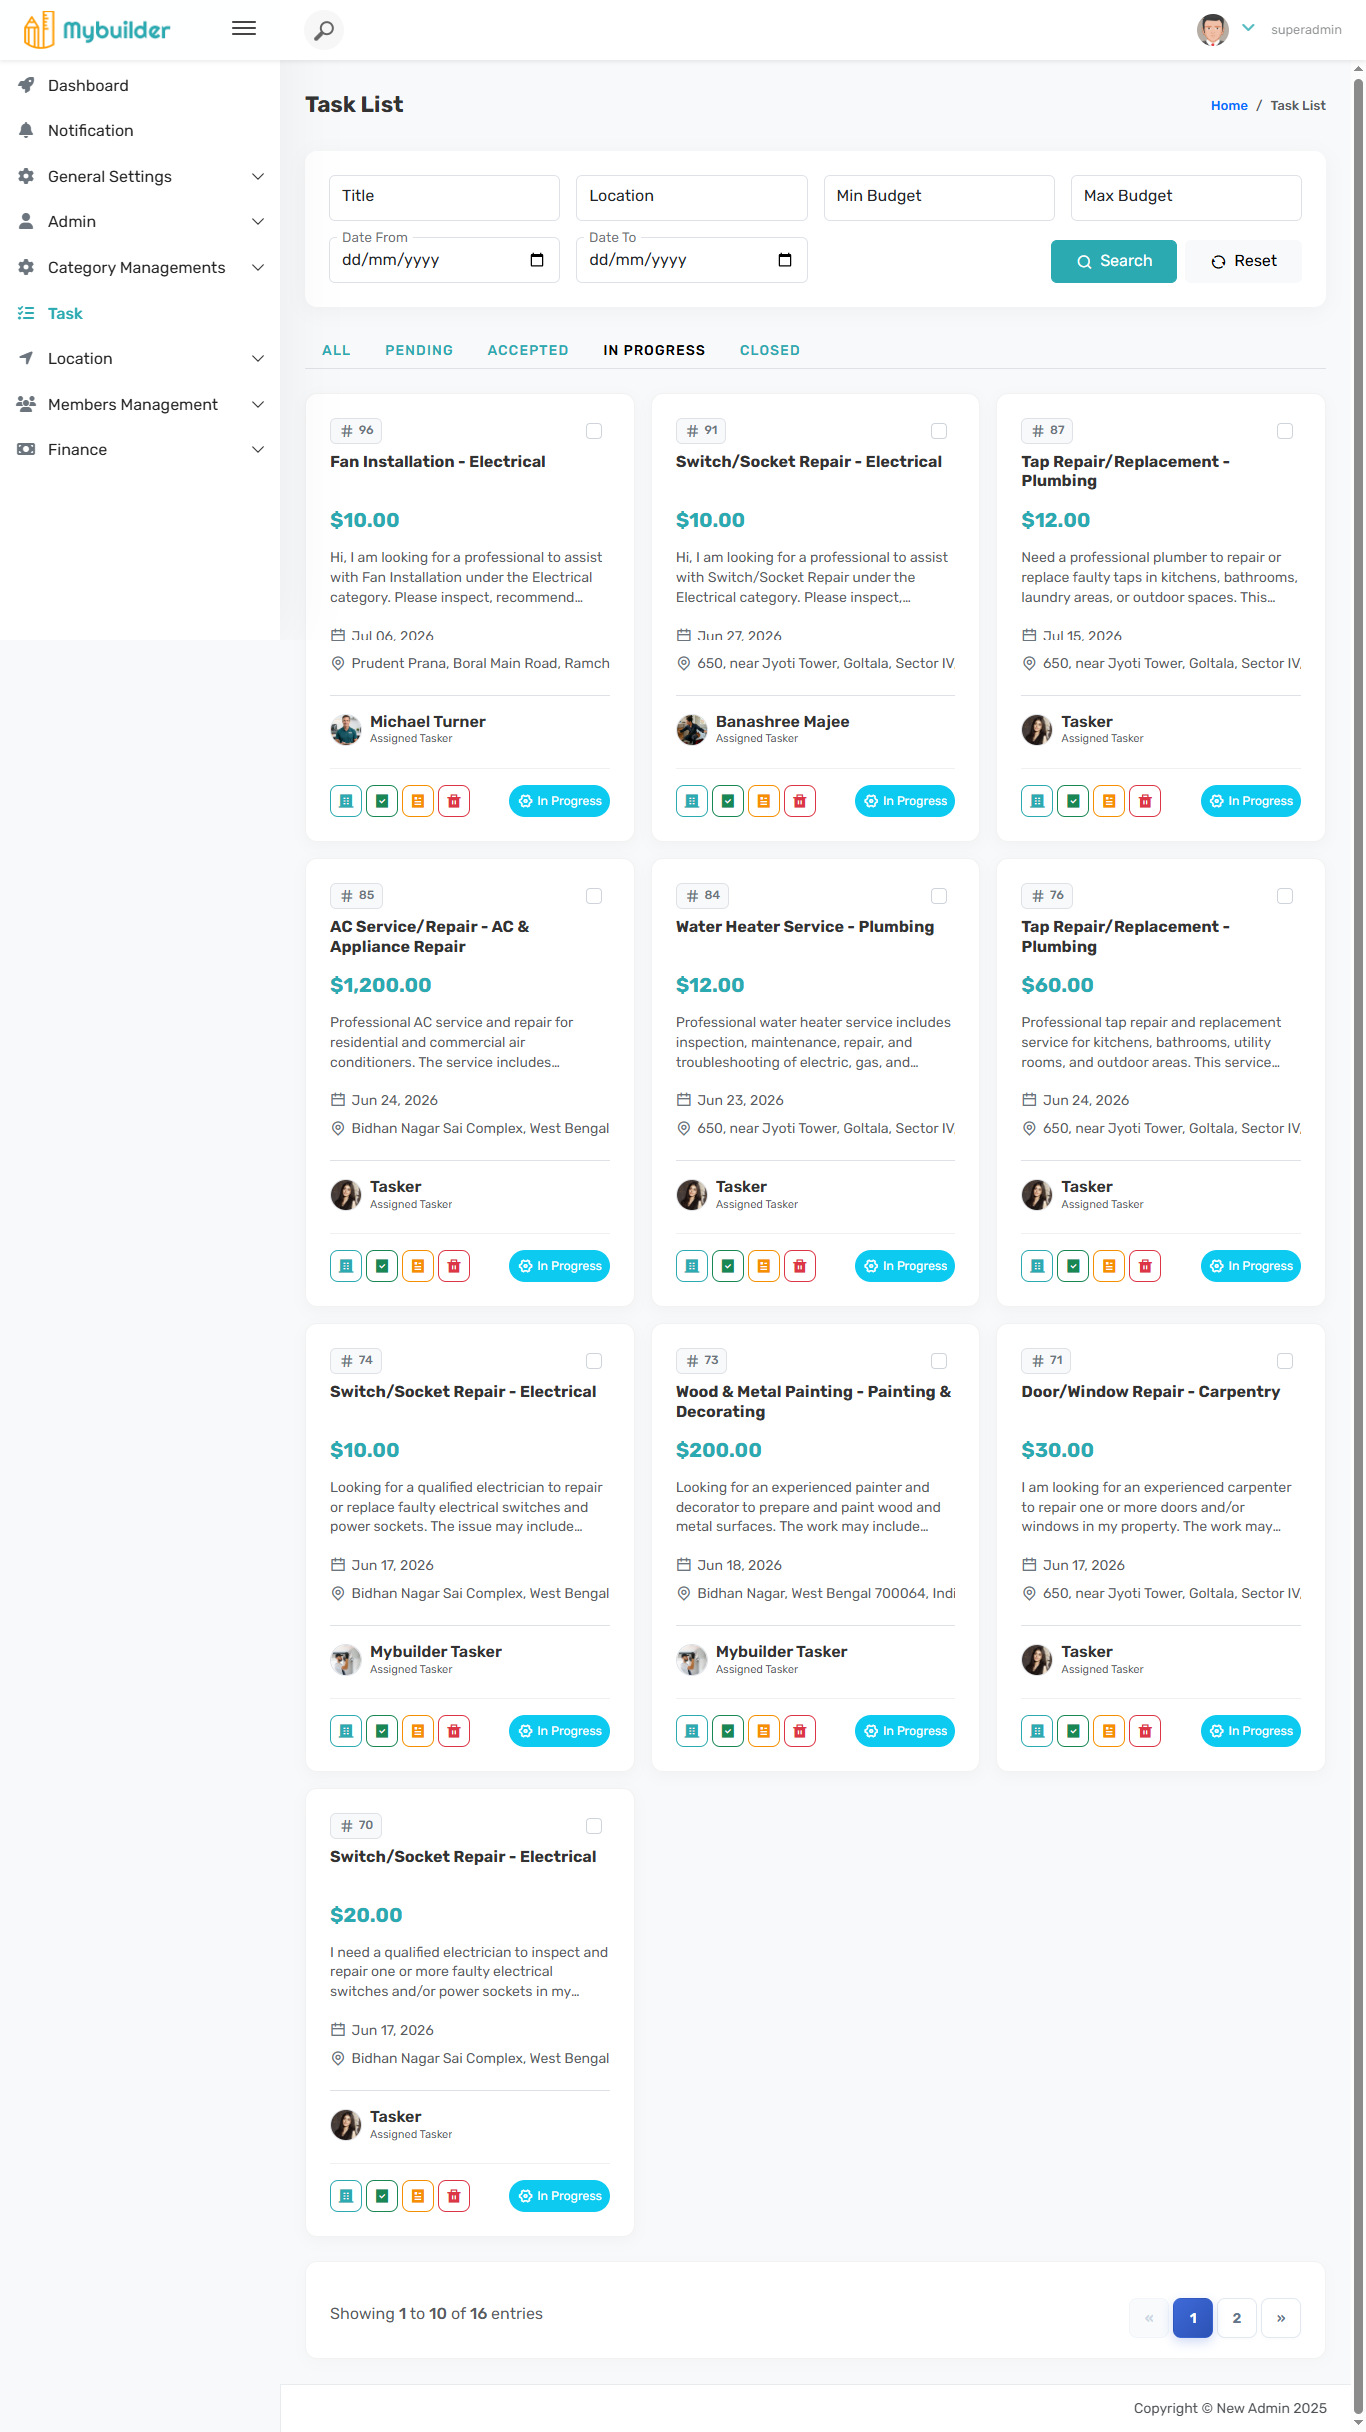The image size is (1366, 2432).
Task: Switch to the CLOSED tab
Action: (770, 350)
